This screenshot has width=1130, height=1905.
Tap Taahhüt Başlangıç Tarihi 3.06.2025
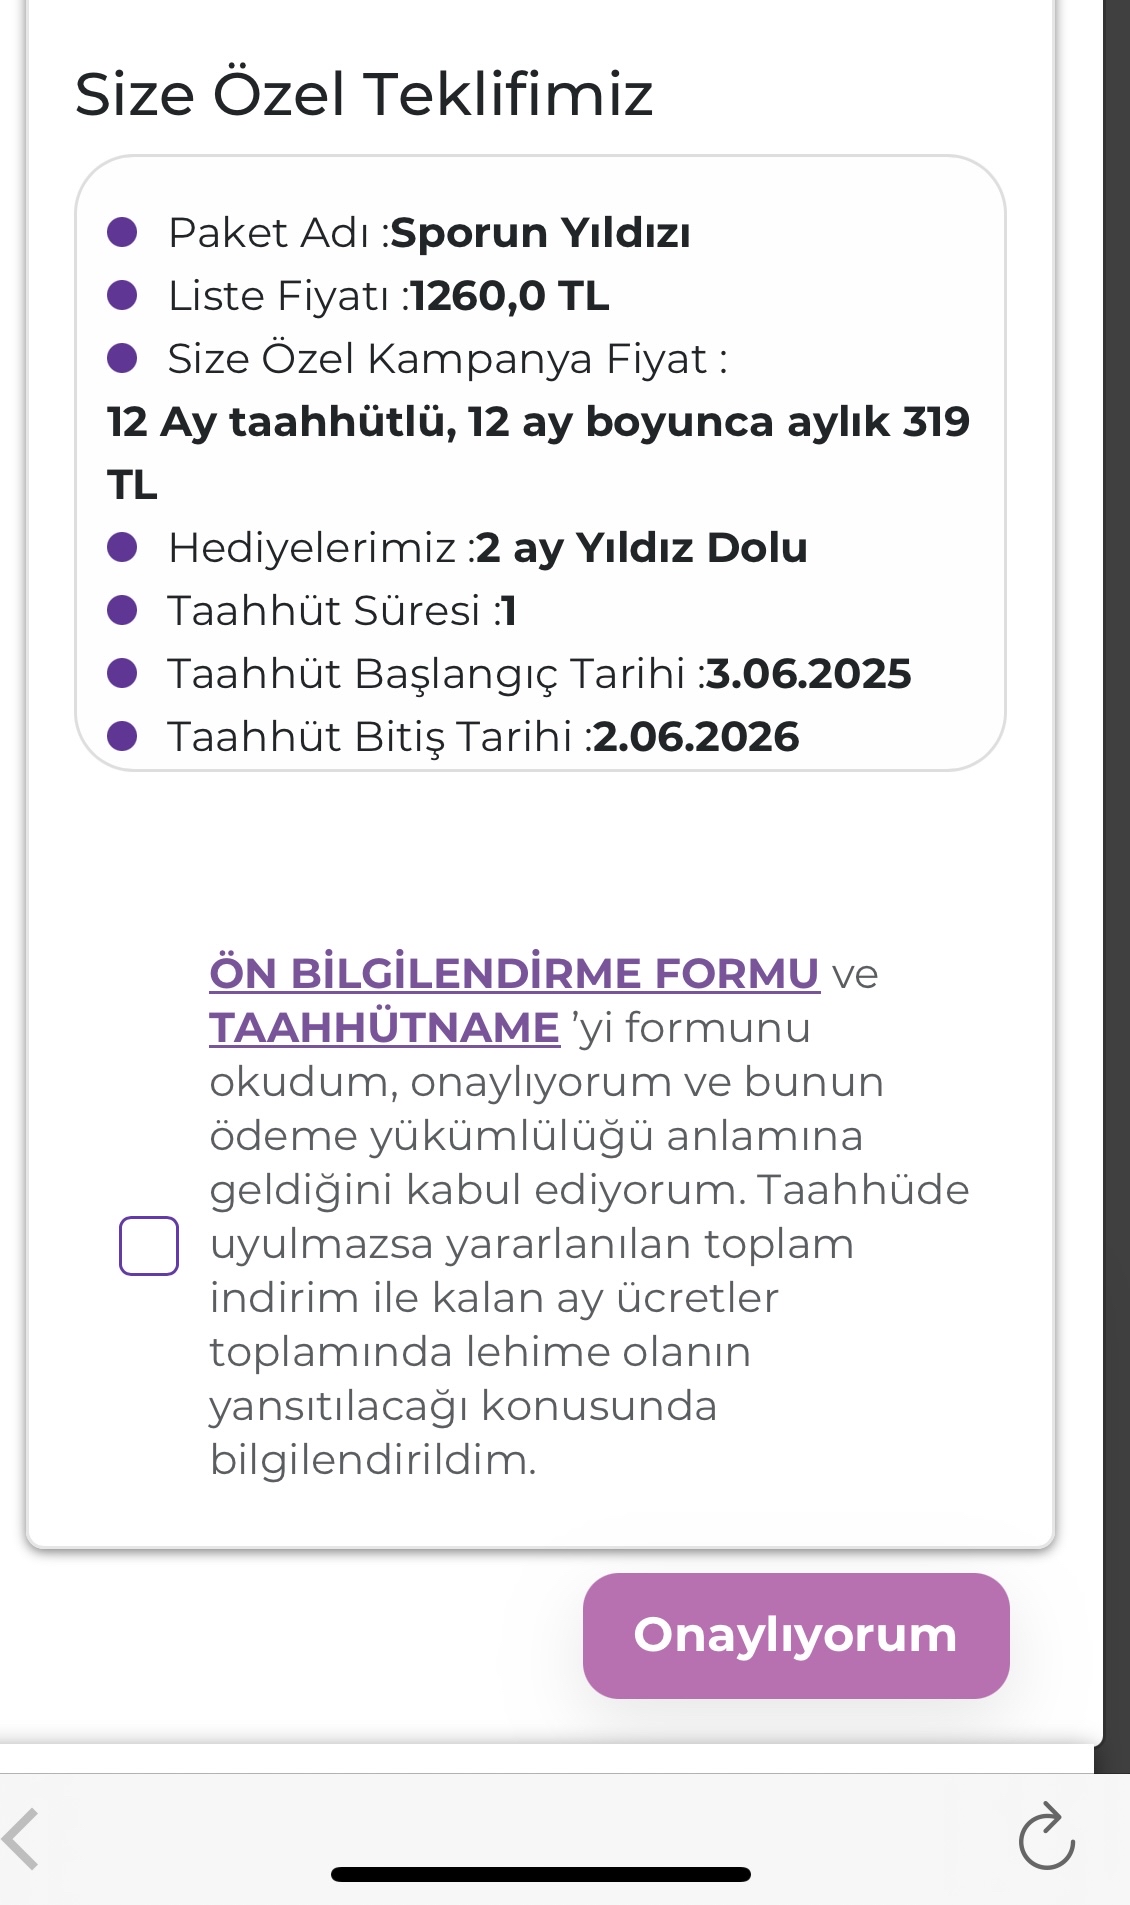539,674
